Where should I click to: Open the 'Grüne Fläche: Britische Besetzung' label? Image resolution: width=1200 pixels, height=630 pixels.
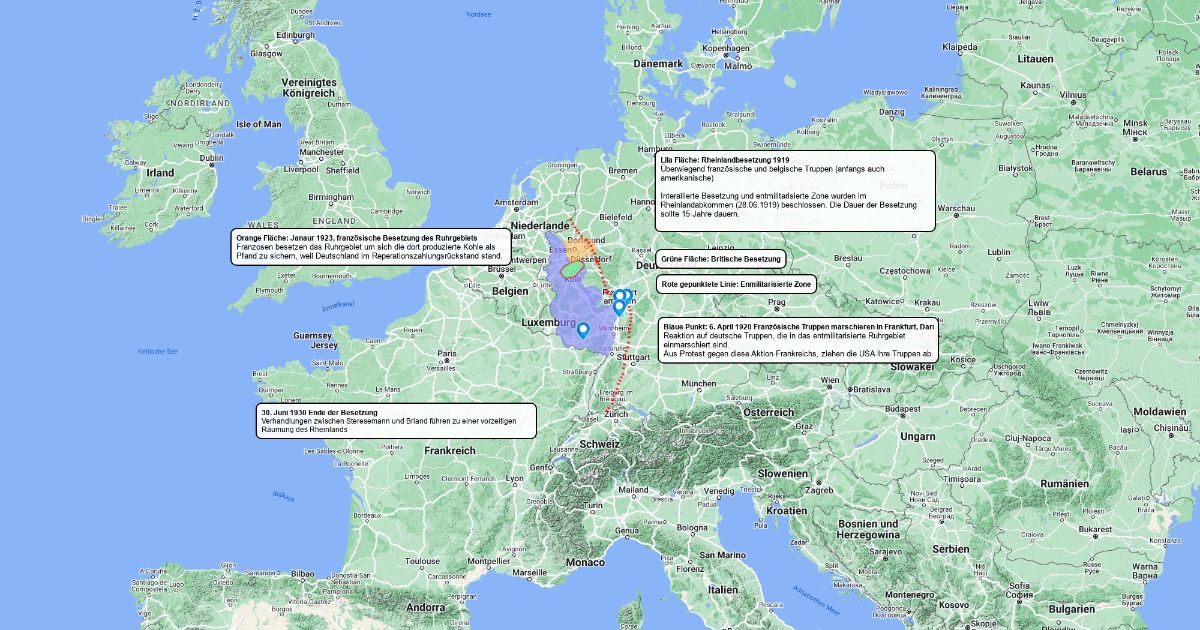pos(721,259)
